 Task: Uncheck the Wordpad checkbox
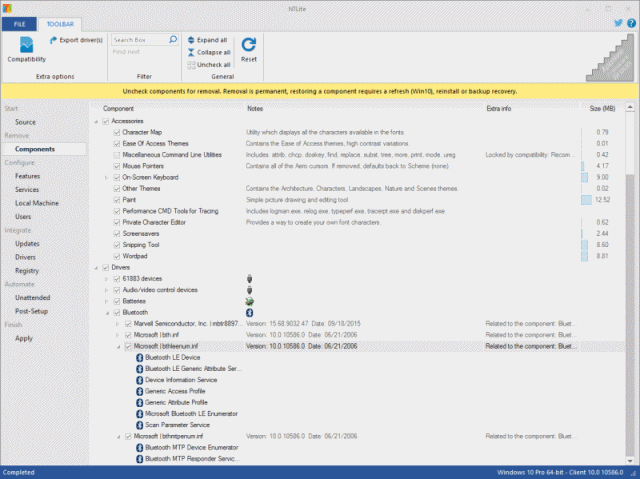[117, 256]
